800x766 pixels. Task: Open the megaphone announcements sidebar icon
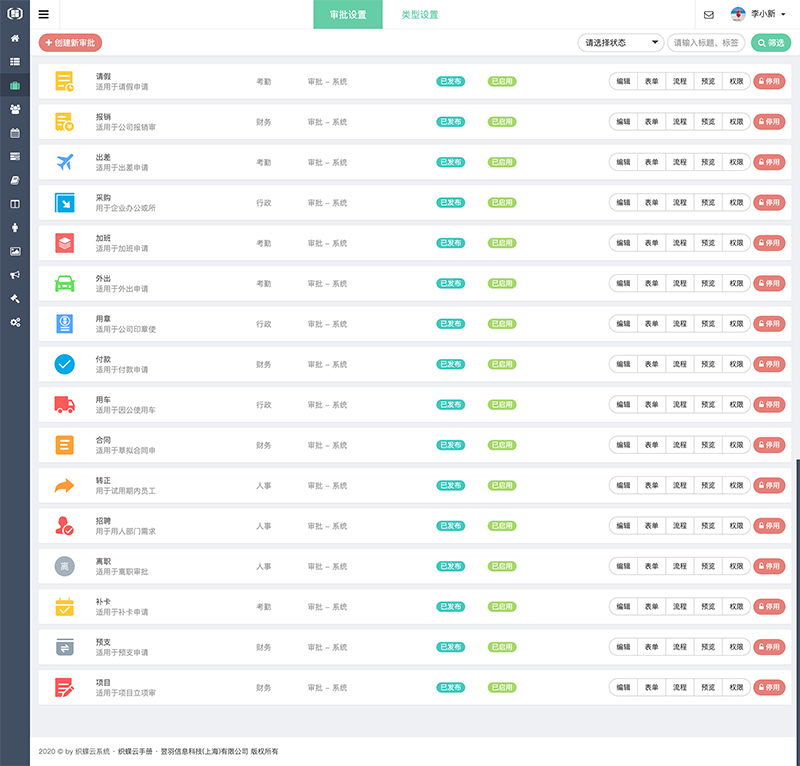point(15,274)
